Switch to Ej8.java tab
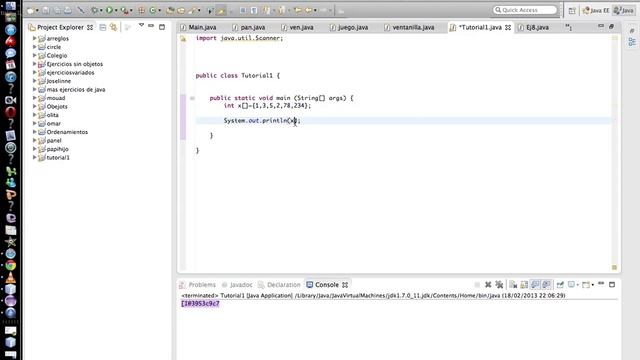 tap(533, 27)
